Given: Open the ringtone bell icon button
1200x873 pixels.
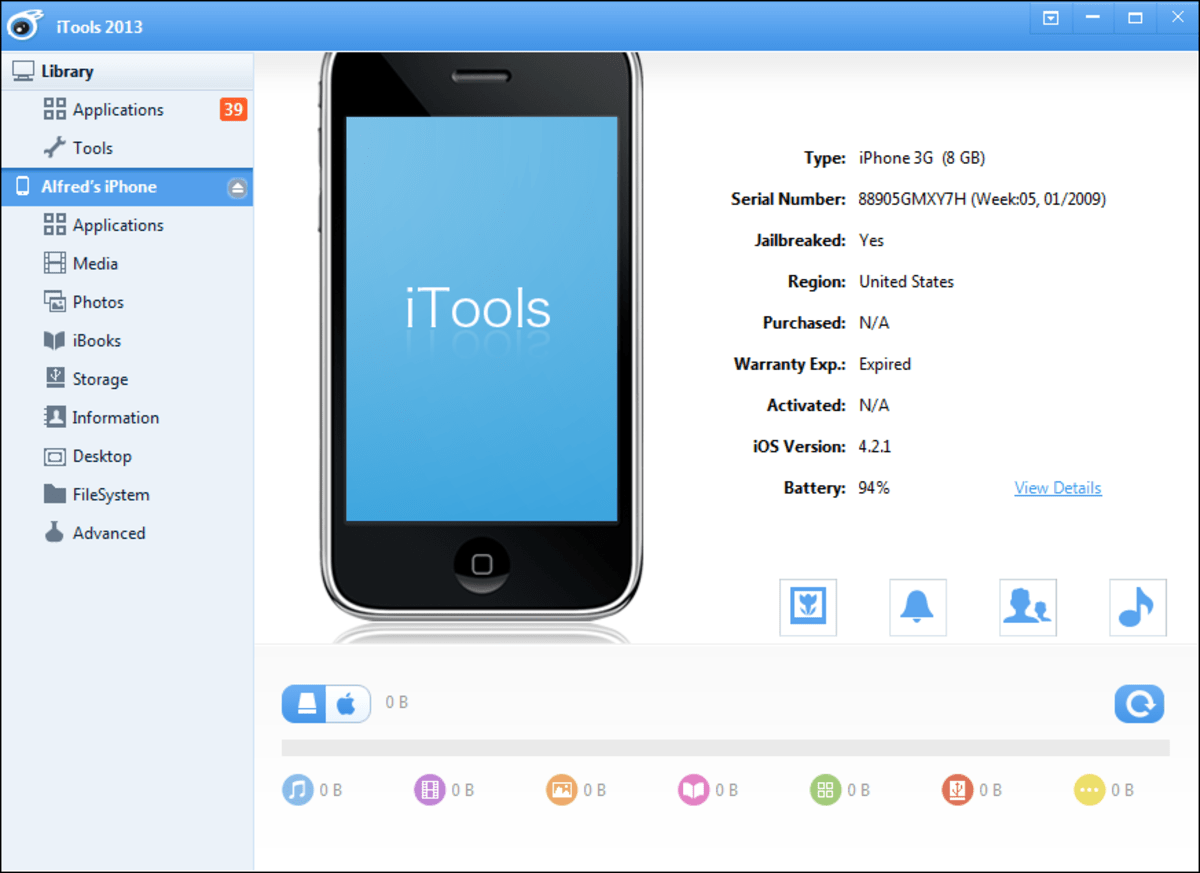Looking at the screenshot, I should 918,607.
